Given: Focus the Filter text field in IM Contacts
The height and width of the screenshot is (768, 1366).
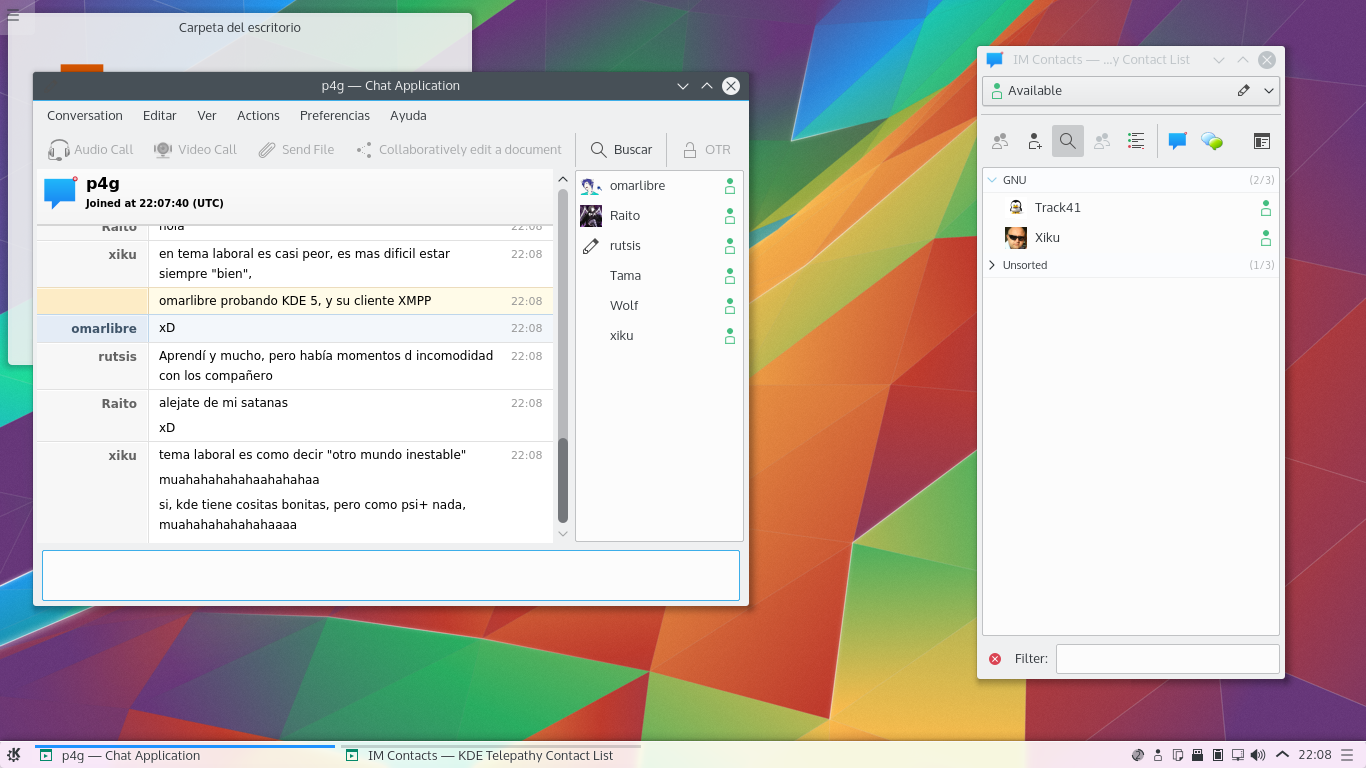Looking at the screenshot, I should point(1167,659).
